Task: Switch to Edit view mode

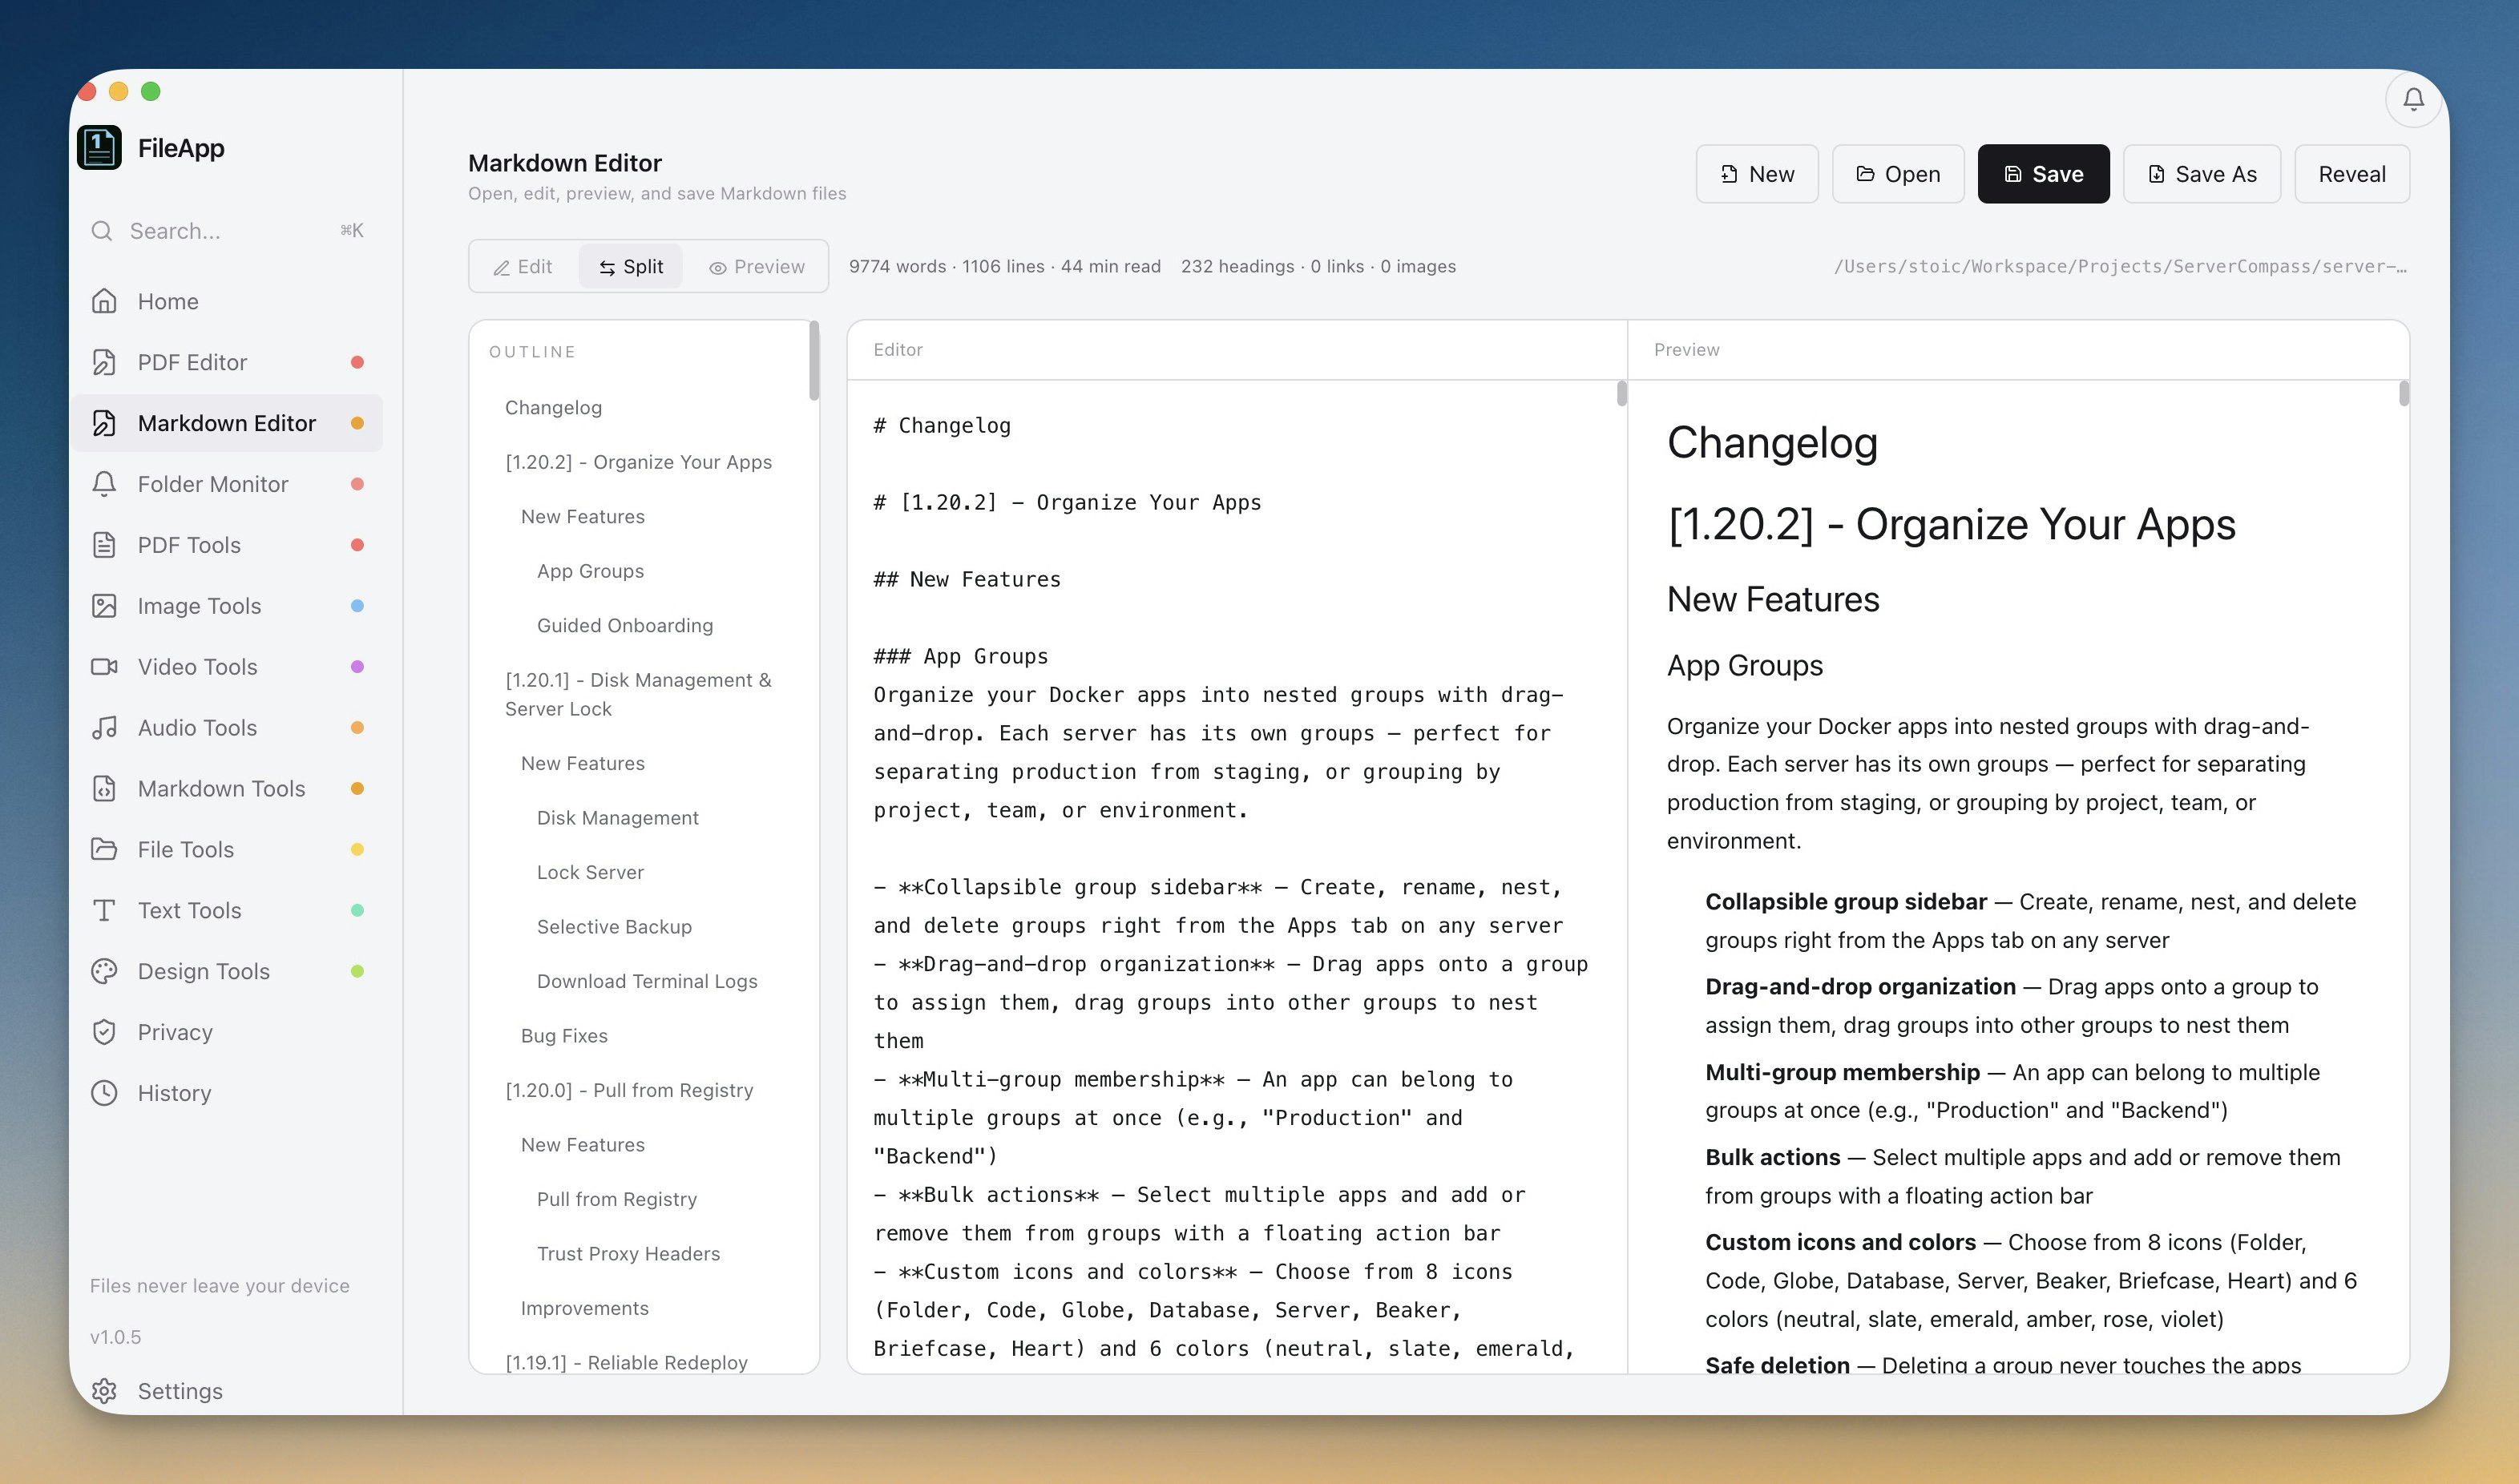Action: click(x=523, y=267)
